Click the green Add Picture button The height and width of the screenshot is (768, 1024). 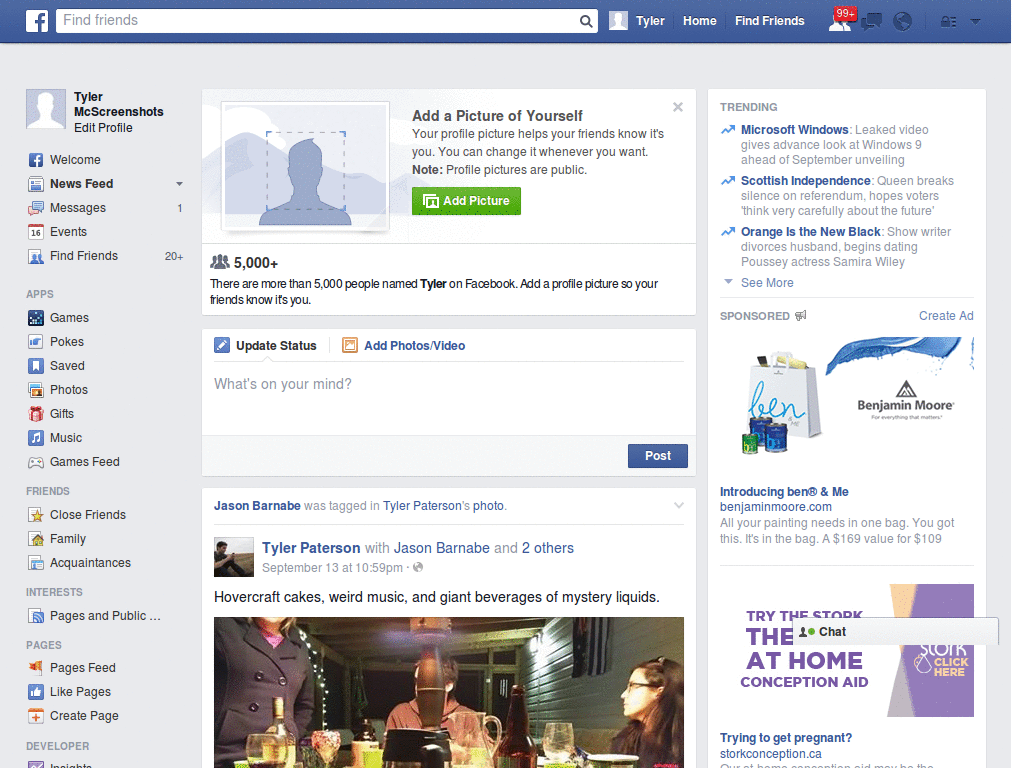click(x=466, y=201)
